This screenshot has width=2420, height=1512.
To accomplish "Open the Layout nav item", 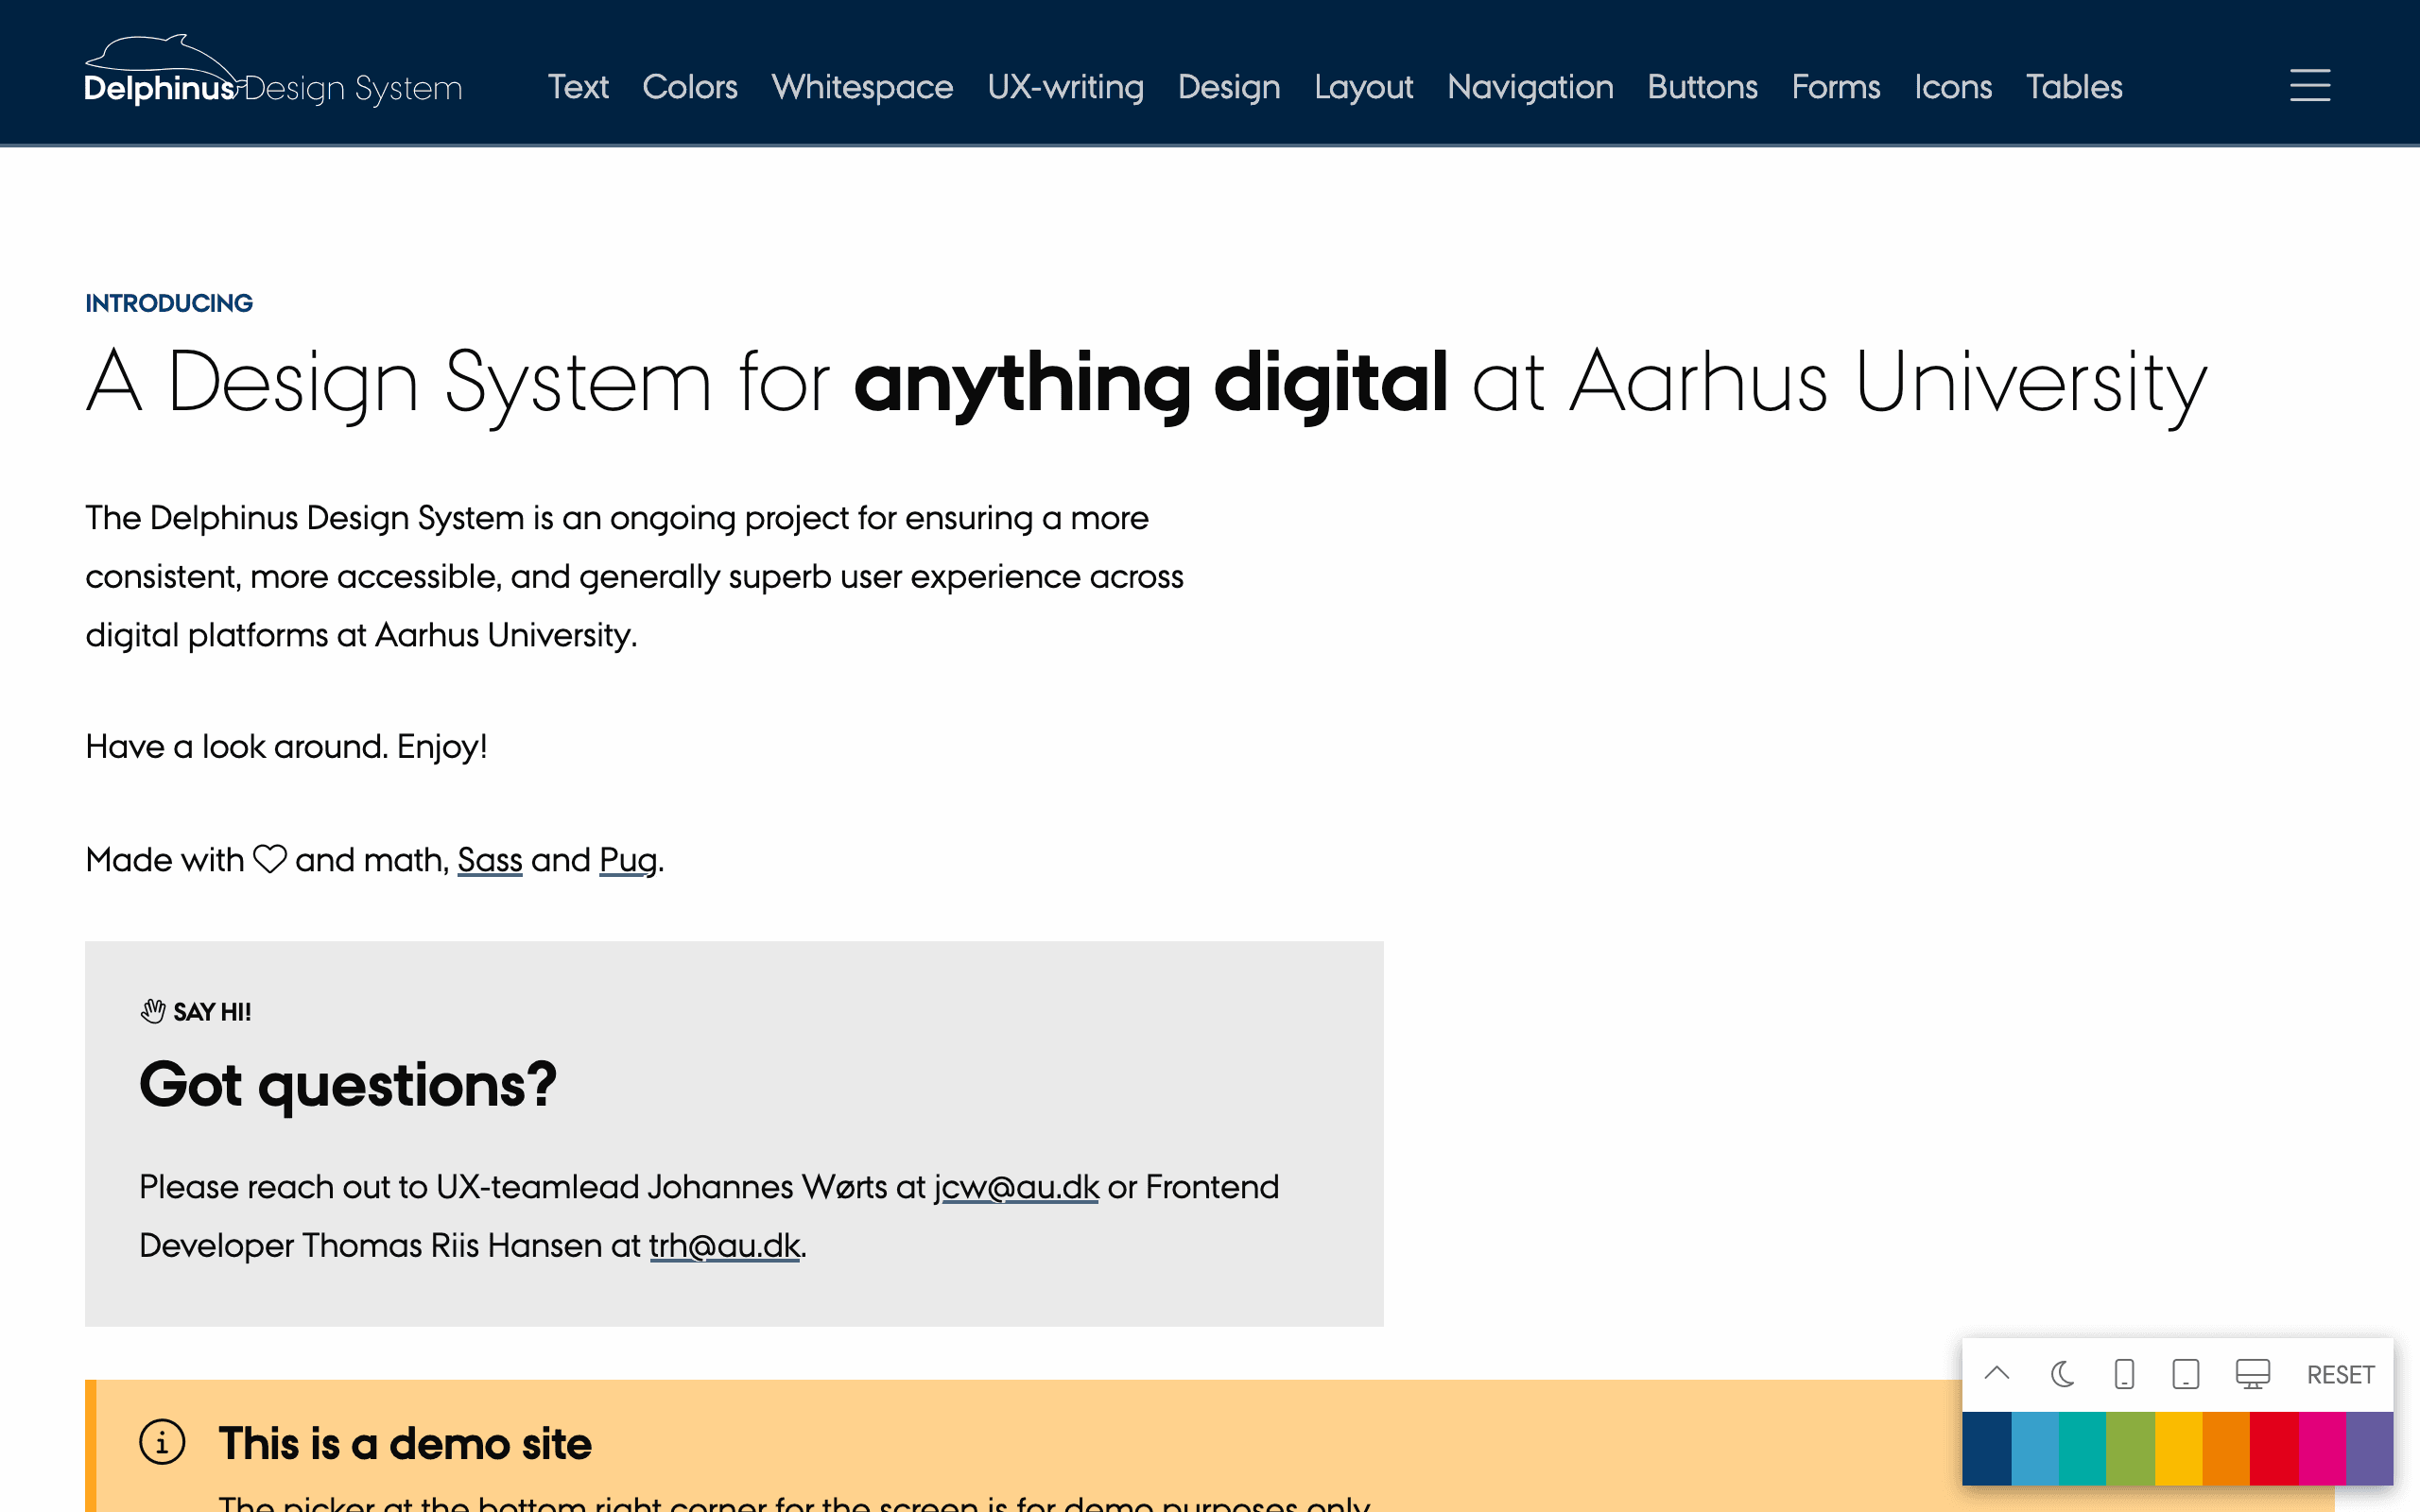I will tap(1363, 87).
